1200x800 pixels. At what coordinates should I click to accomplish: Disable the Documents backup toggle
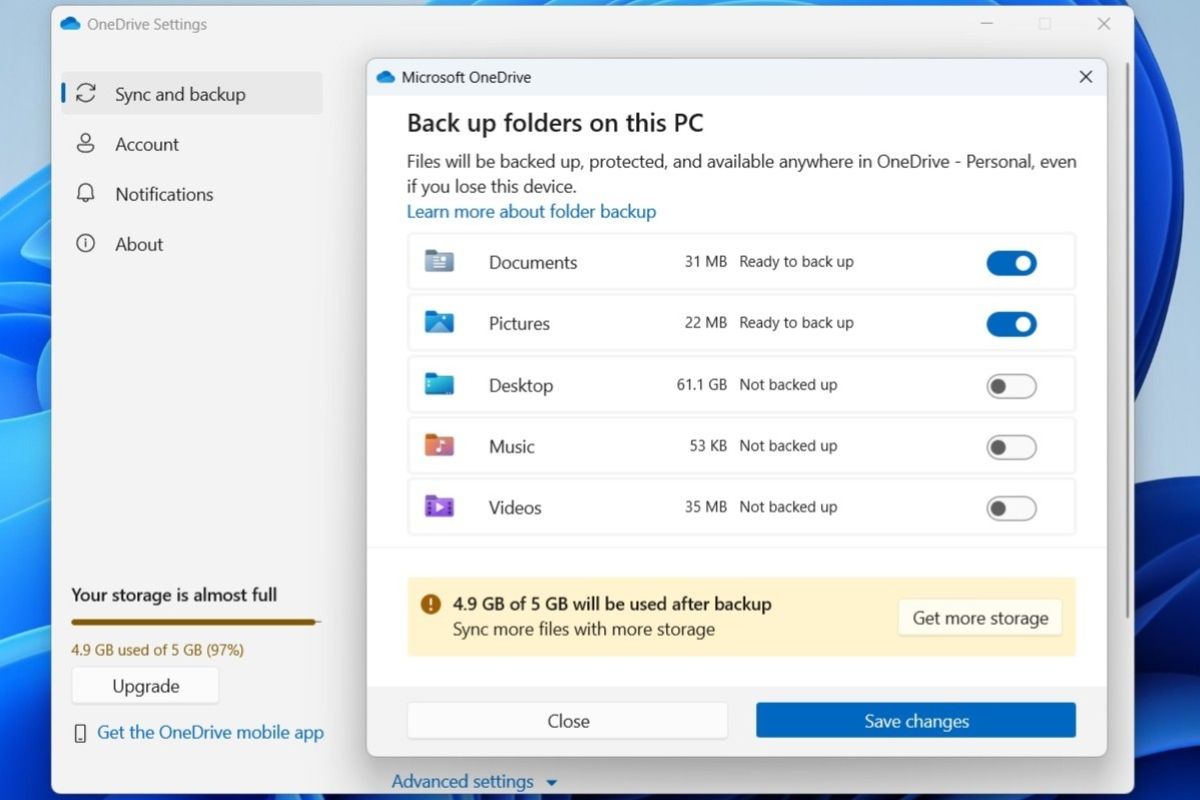point(1011,262)
